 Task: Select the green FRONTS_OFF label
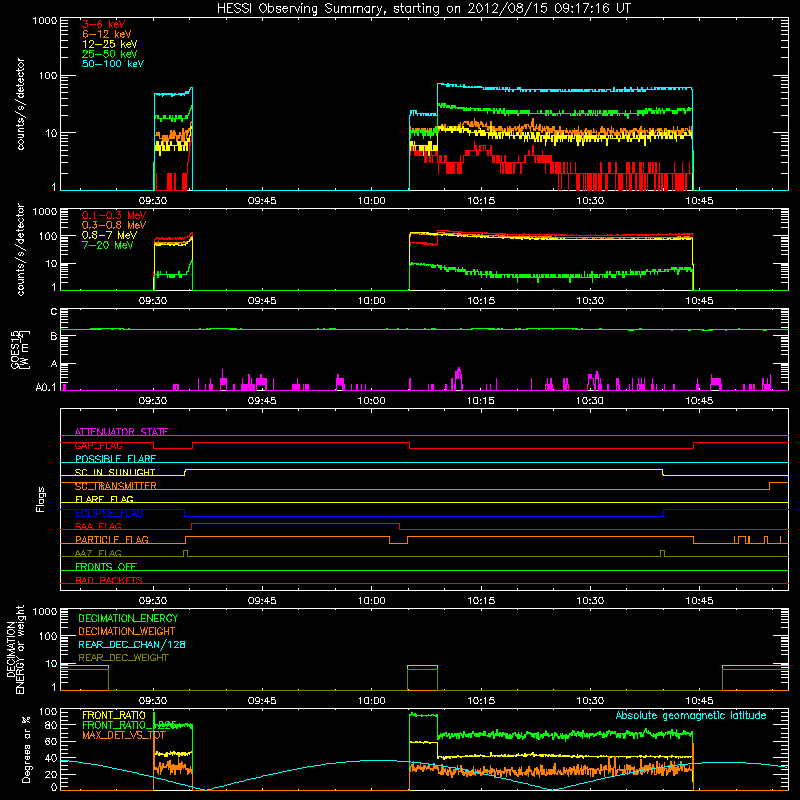(106, 566)
